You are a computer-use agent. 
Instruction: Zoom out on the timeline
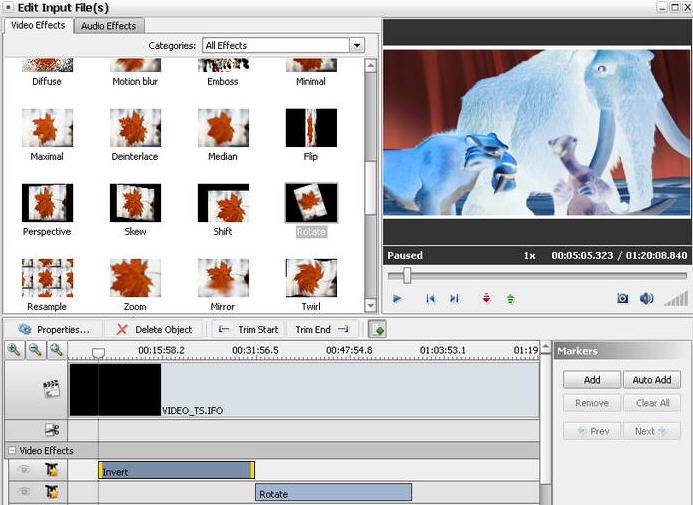35,350
